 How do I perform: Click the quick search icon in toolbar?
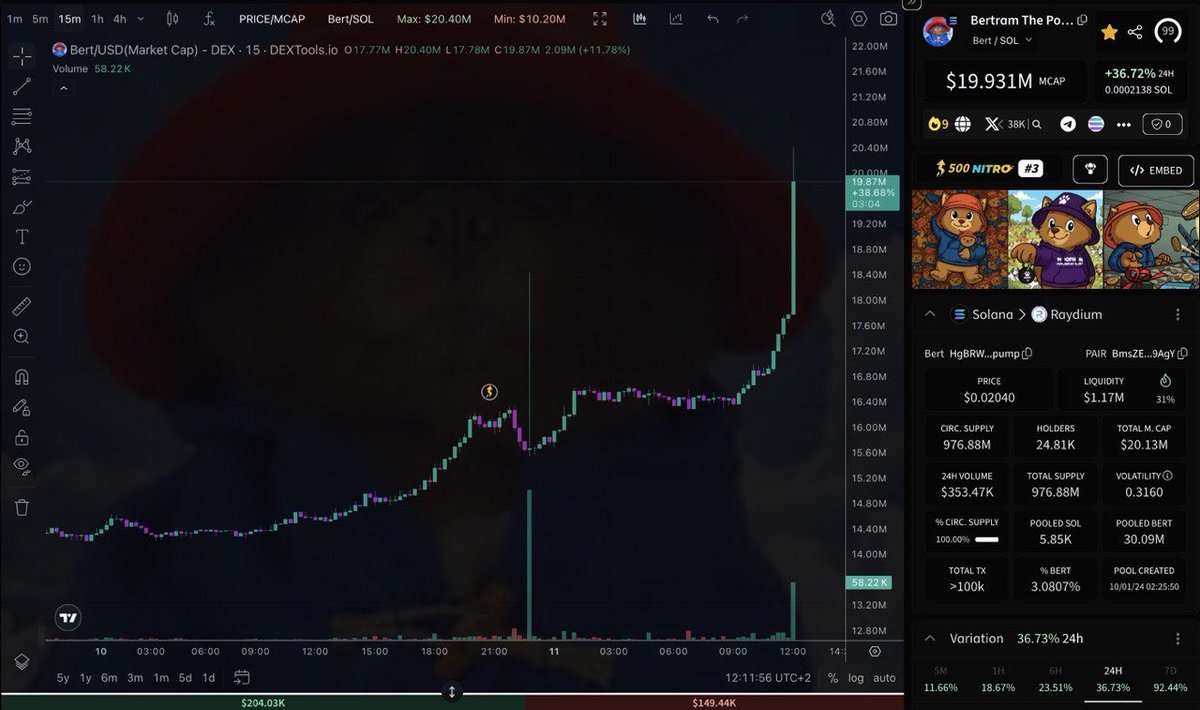[828, 18]
